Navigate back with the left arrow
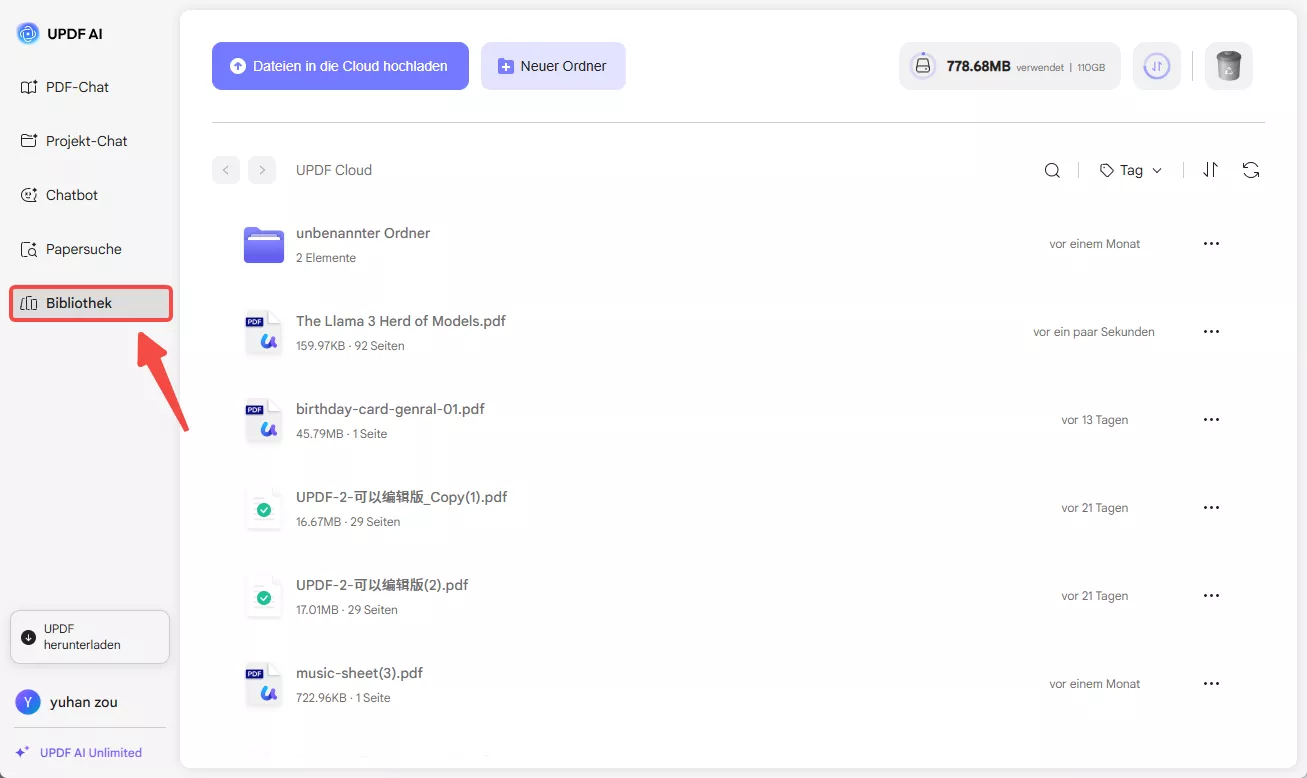 point(226,170)
